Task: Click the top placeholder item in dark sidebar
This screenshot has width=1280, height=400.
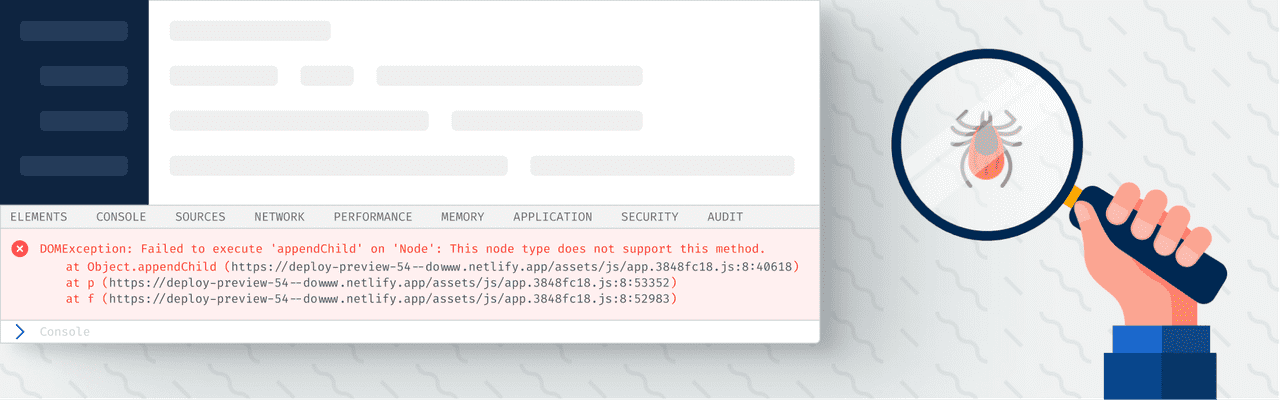Action: (x=73, y=31)
